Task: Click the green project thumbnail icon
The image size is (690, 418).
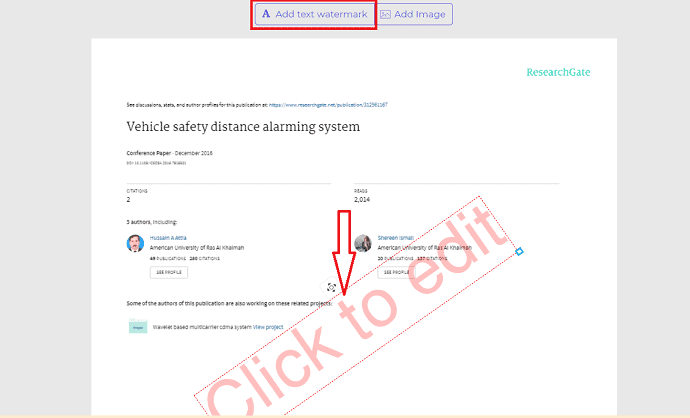Action: point(137,326)
